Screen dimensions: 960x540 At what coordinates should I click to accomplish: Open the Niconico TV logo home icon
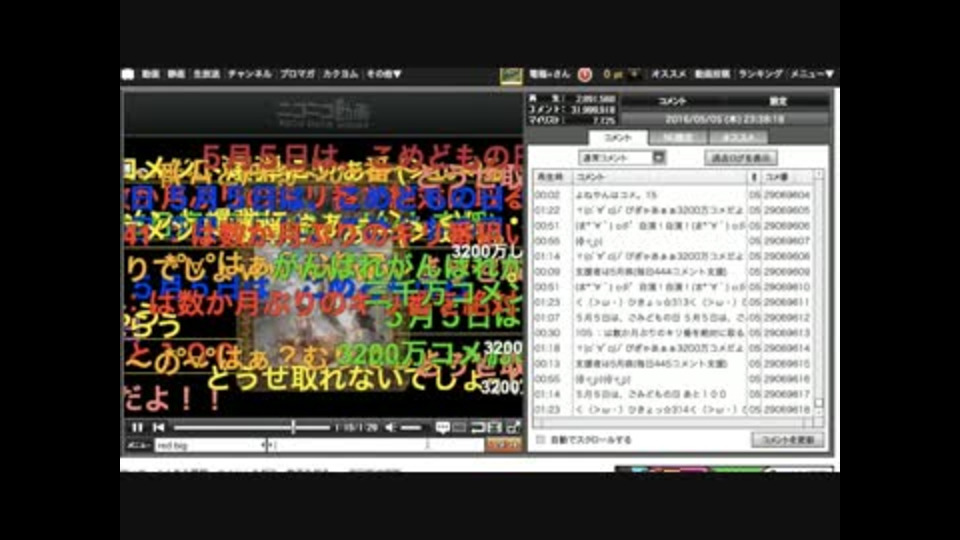click(127, 74)
